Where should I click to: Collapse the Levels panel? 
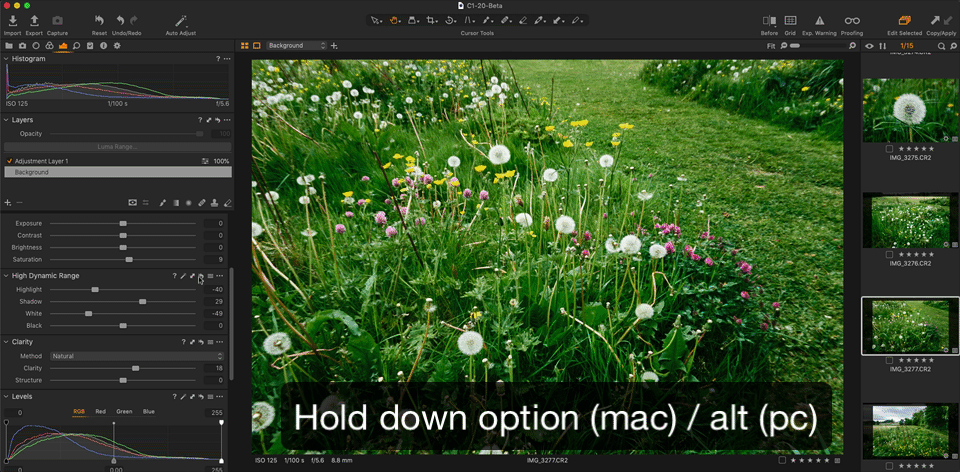6,397
